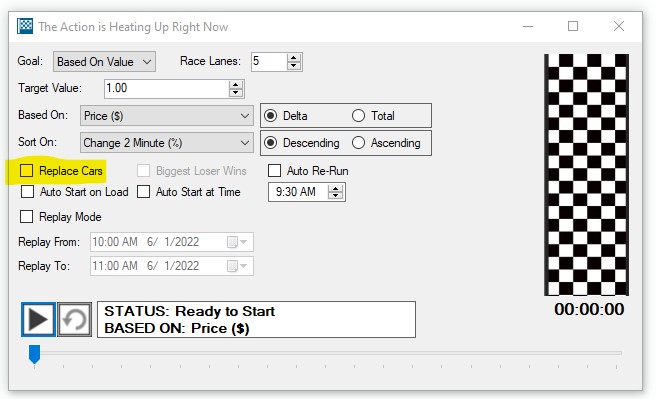The height and width of the screenshot is (399, 656).
Task: Increase the 9:30 AM start time spinner
Action: click(x=336, y=189)
